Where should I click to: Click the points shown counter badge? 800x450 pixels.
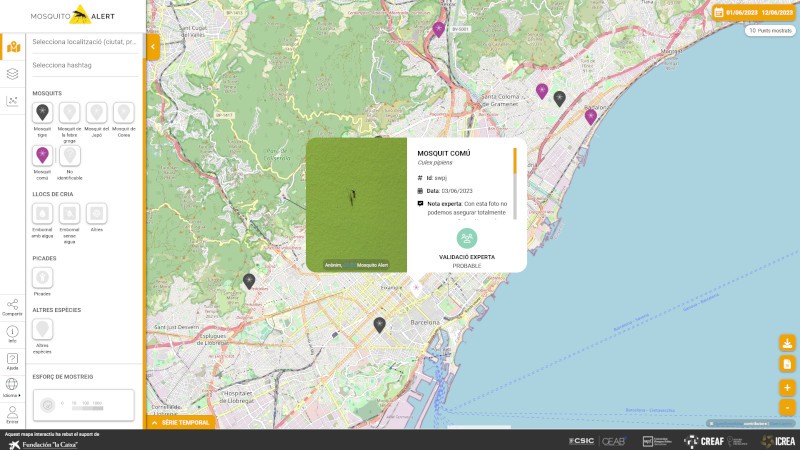(x=770, y=31)
